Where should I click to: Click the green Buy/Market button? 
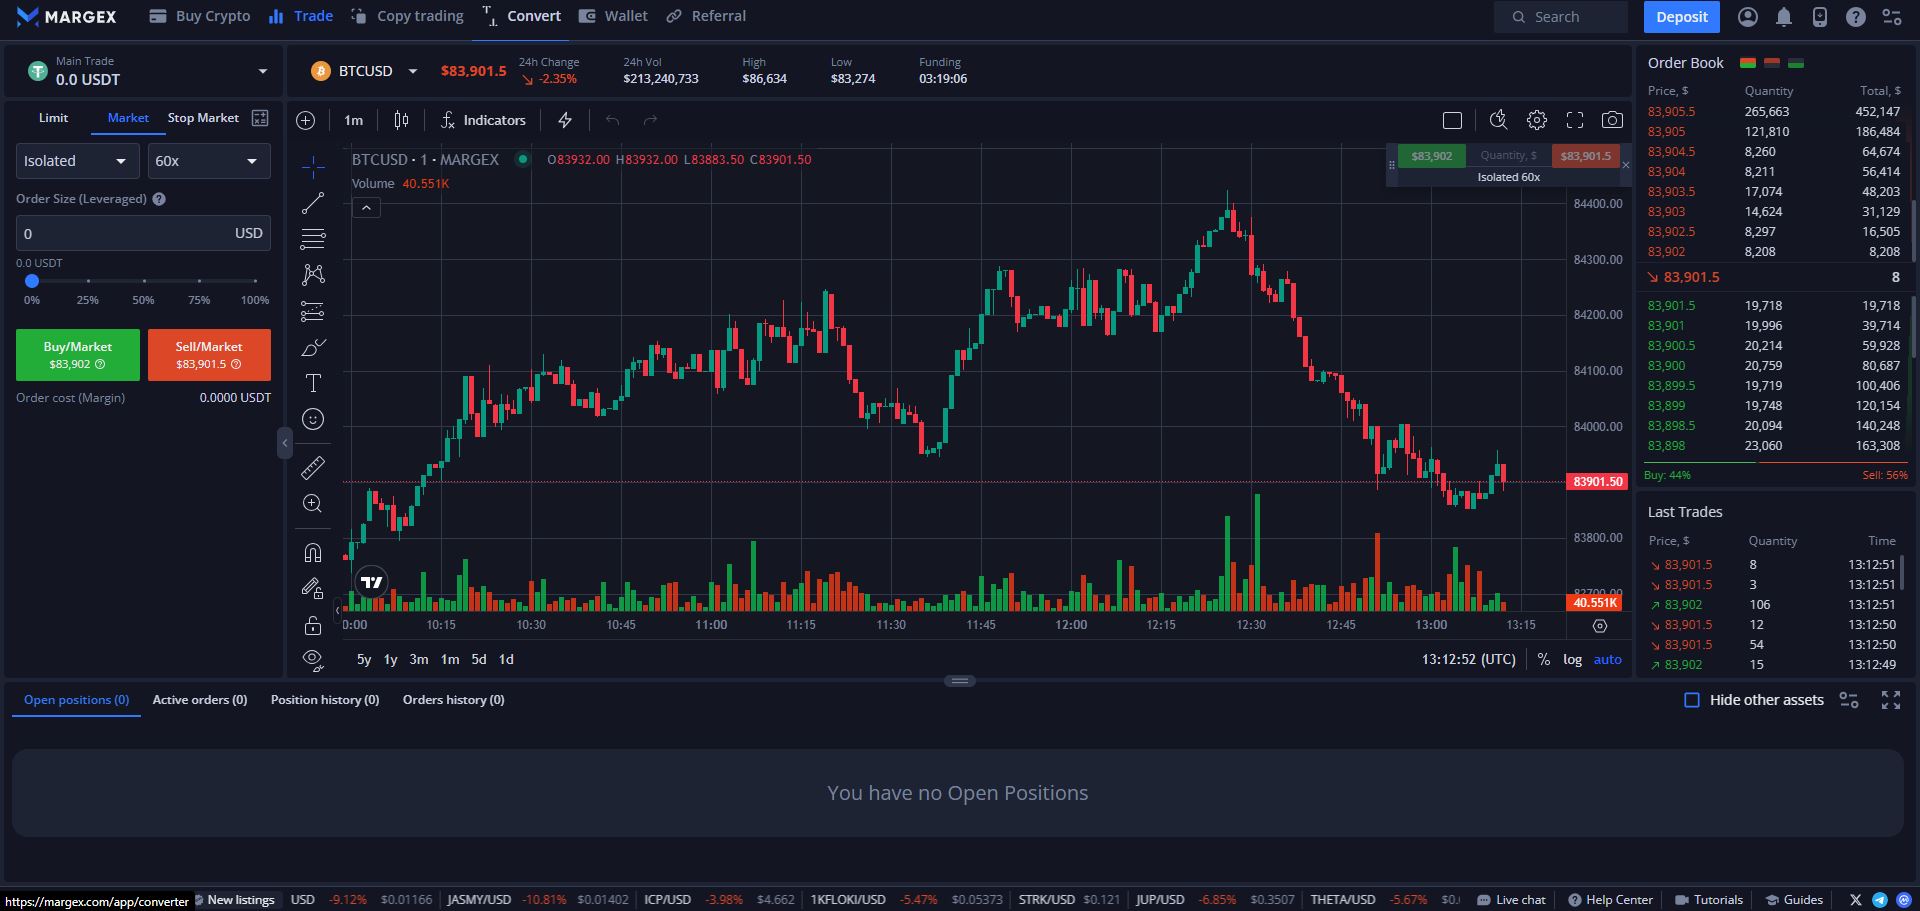78,355
